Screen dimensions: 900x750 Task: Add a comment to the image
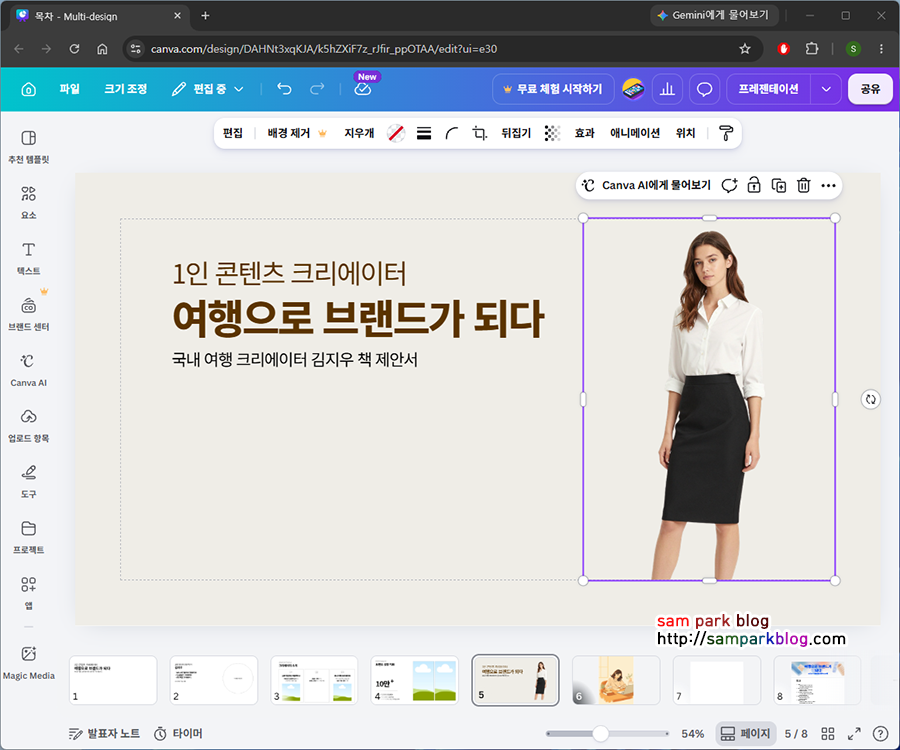pos(729,185)
